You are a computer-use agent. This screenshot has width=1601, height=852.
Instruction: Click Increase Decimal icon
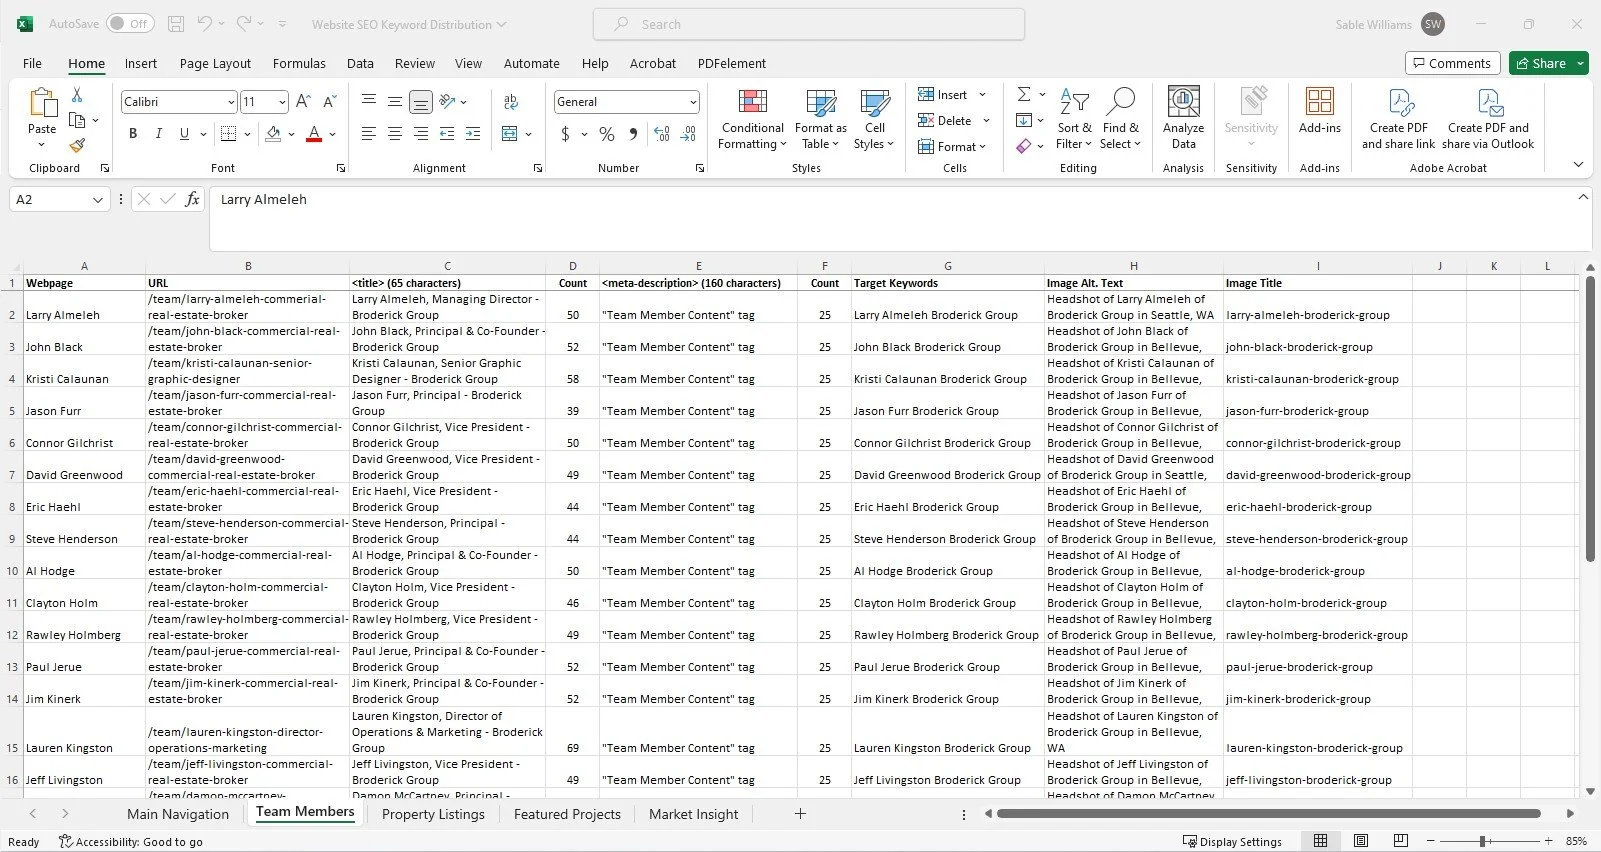[661, 133]
